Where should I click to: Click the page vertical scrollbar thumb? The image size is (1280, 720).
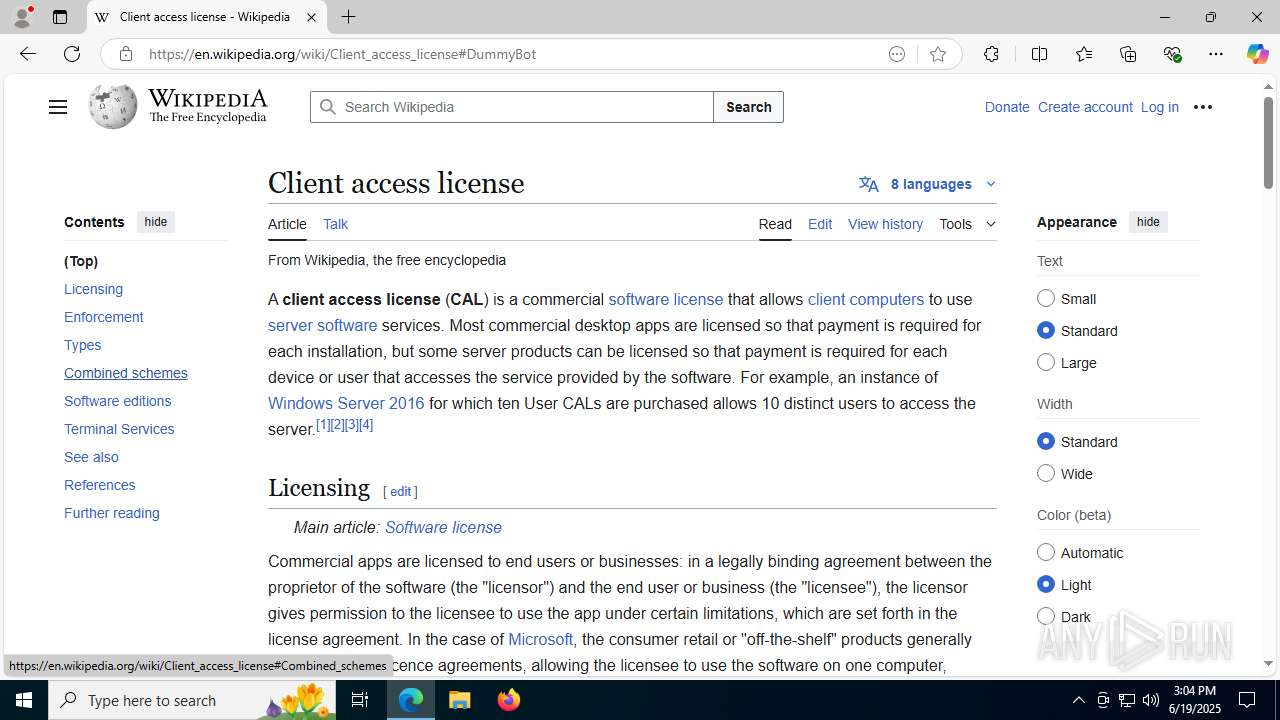1268,142
